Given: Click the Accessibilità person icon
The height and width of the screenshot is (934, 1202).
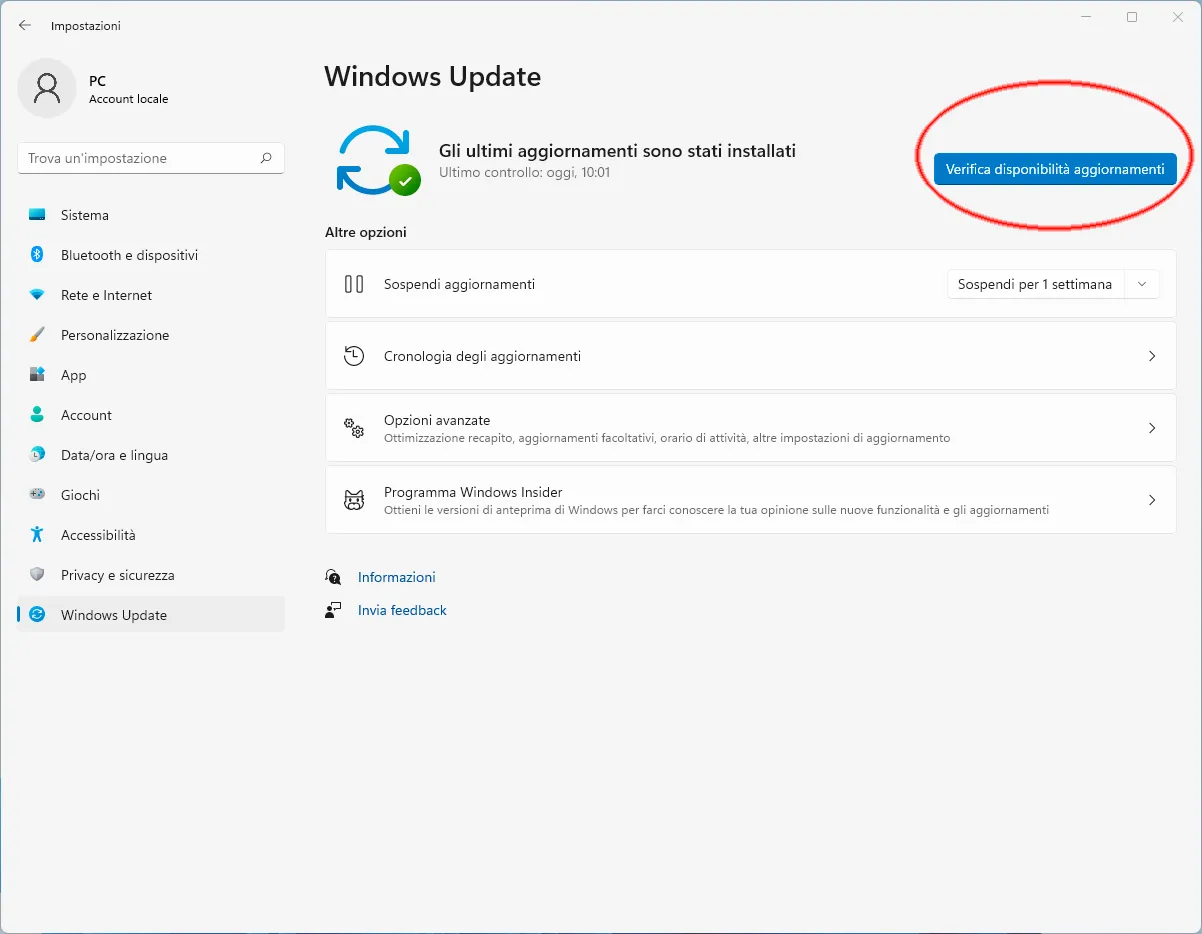Looking at the screenshot, I should (39, 534).
